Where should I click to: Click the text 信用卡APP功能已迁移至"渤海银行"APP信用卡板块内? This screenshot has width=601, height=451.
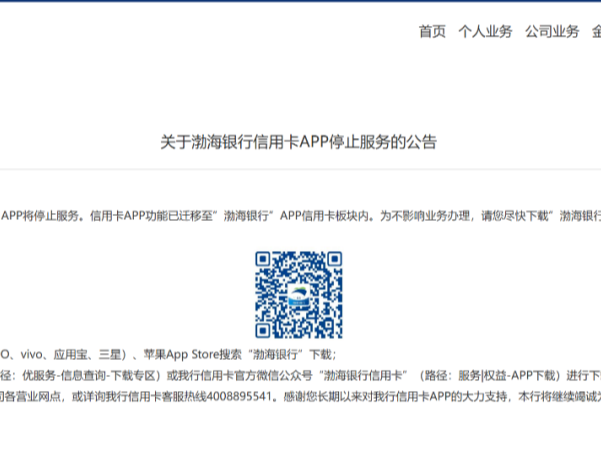229,216
